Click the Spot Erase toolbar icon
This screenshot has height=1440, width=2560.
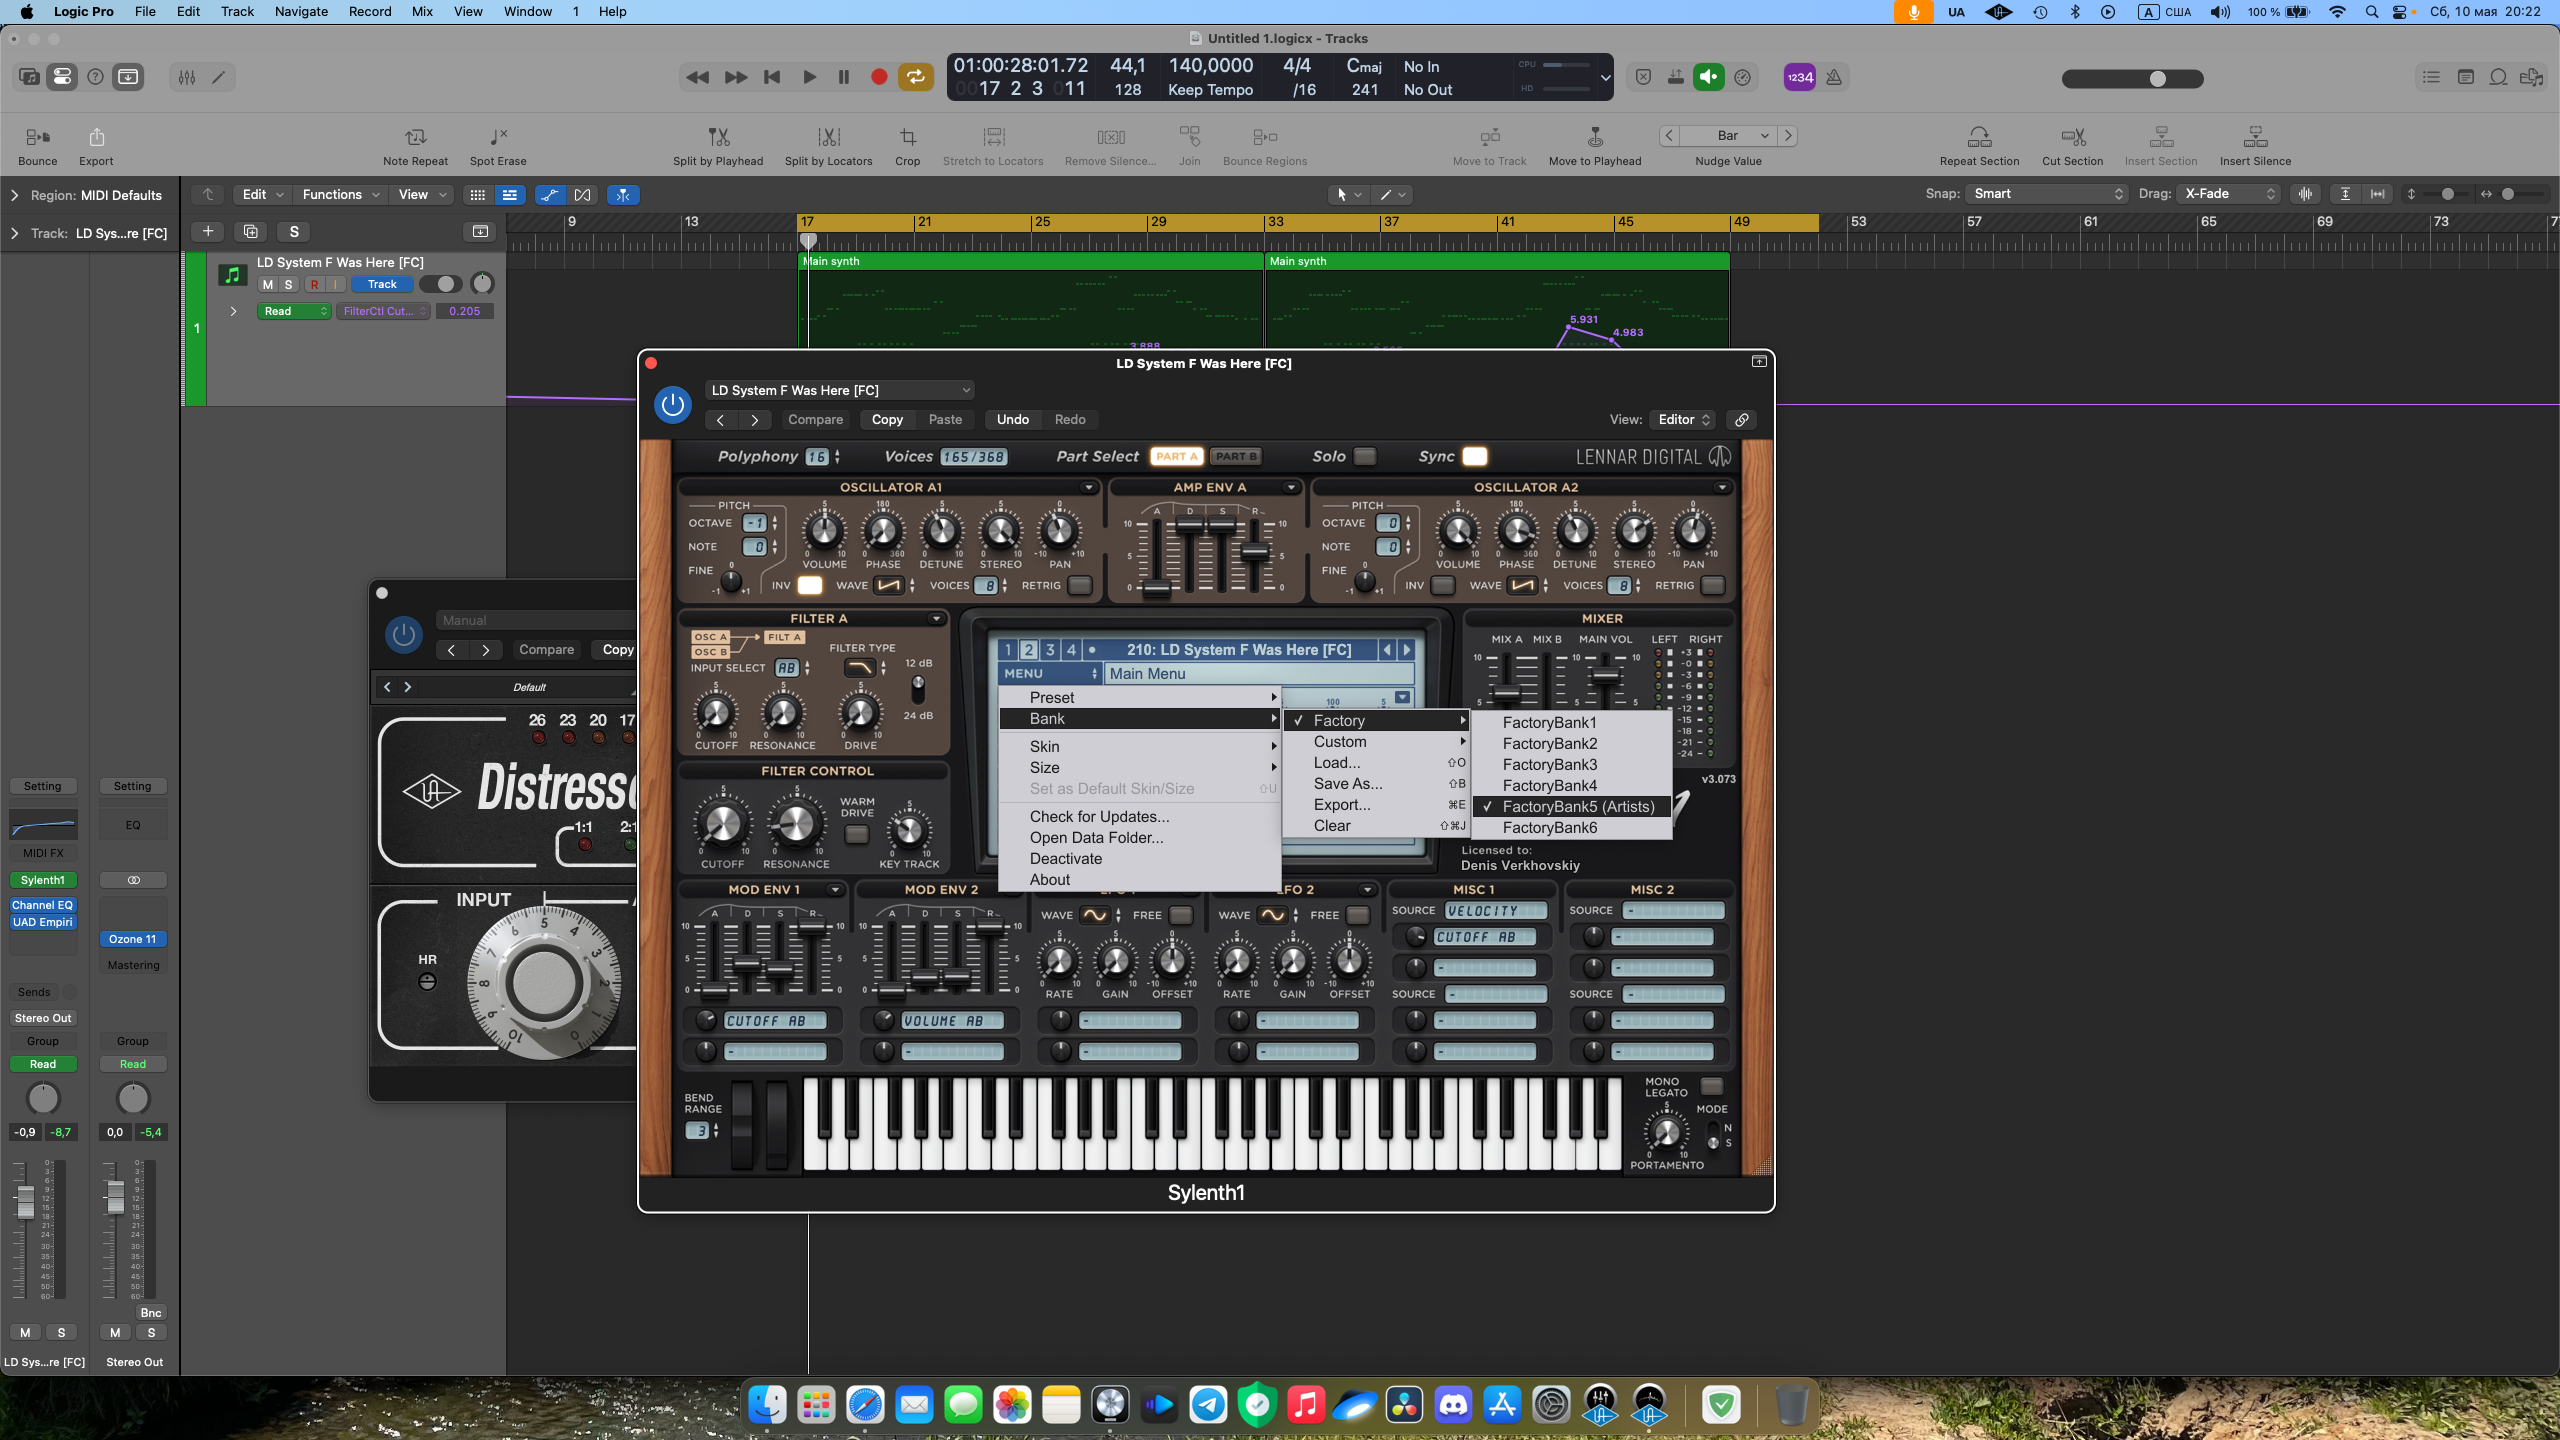[498, 137]
